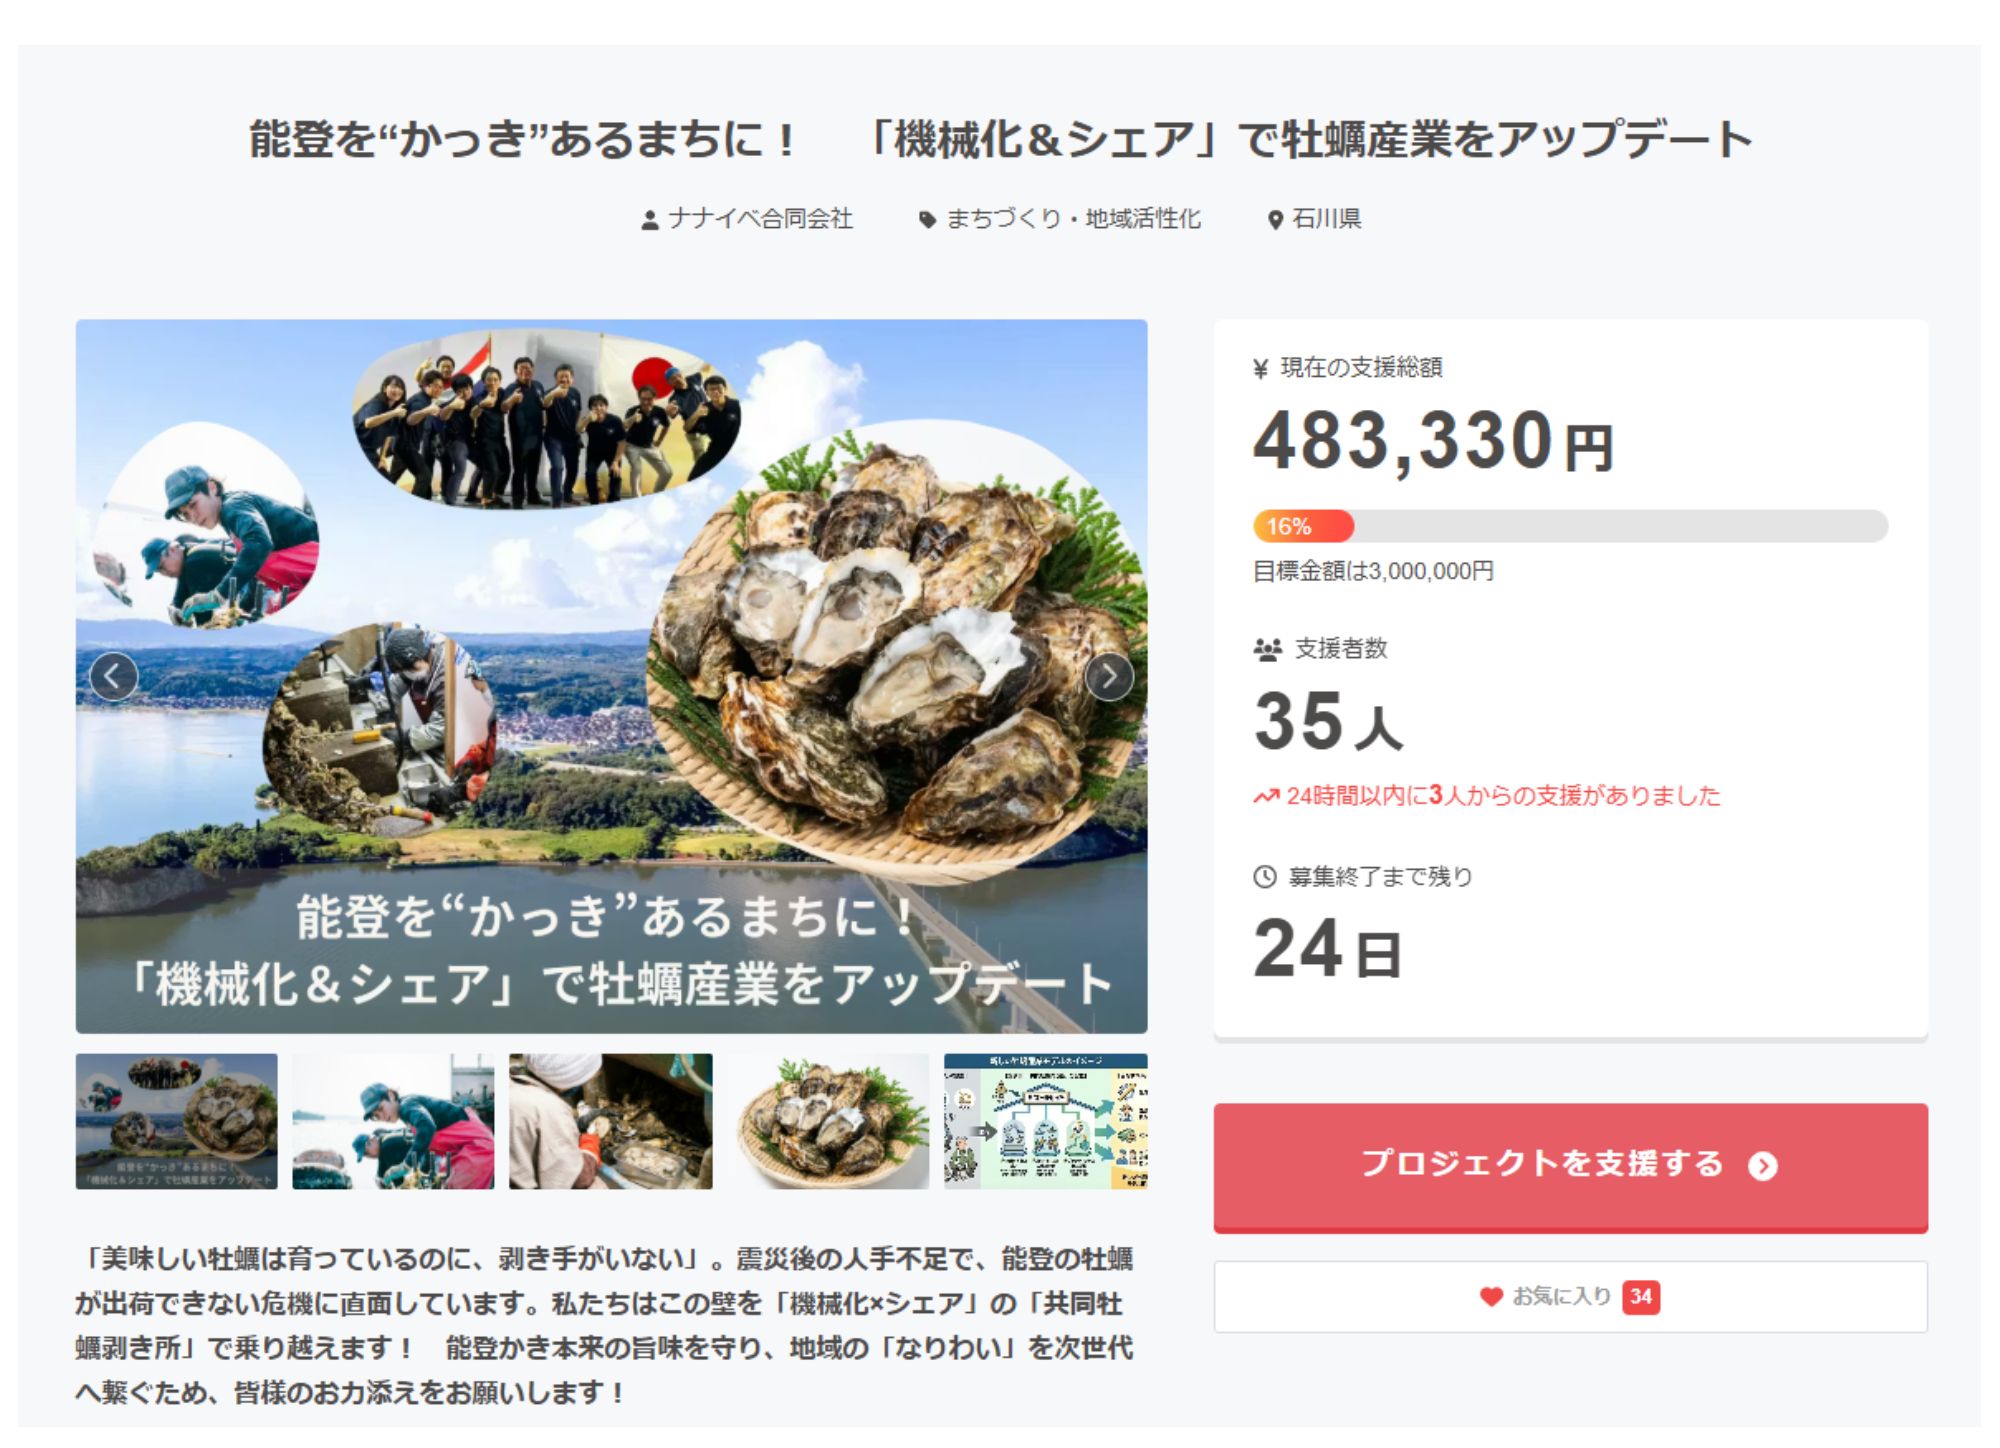Show the next slide in the image carousel
This screenshot has height=1448, width=2000.
coord(1109,677)
